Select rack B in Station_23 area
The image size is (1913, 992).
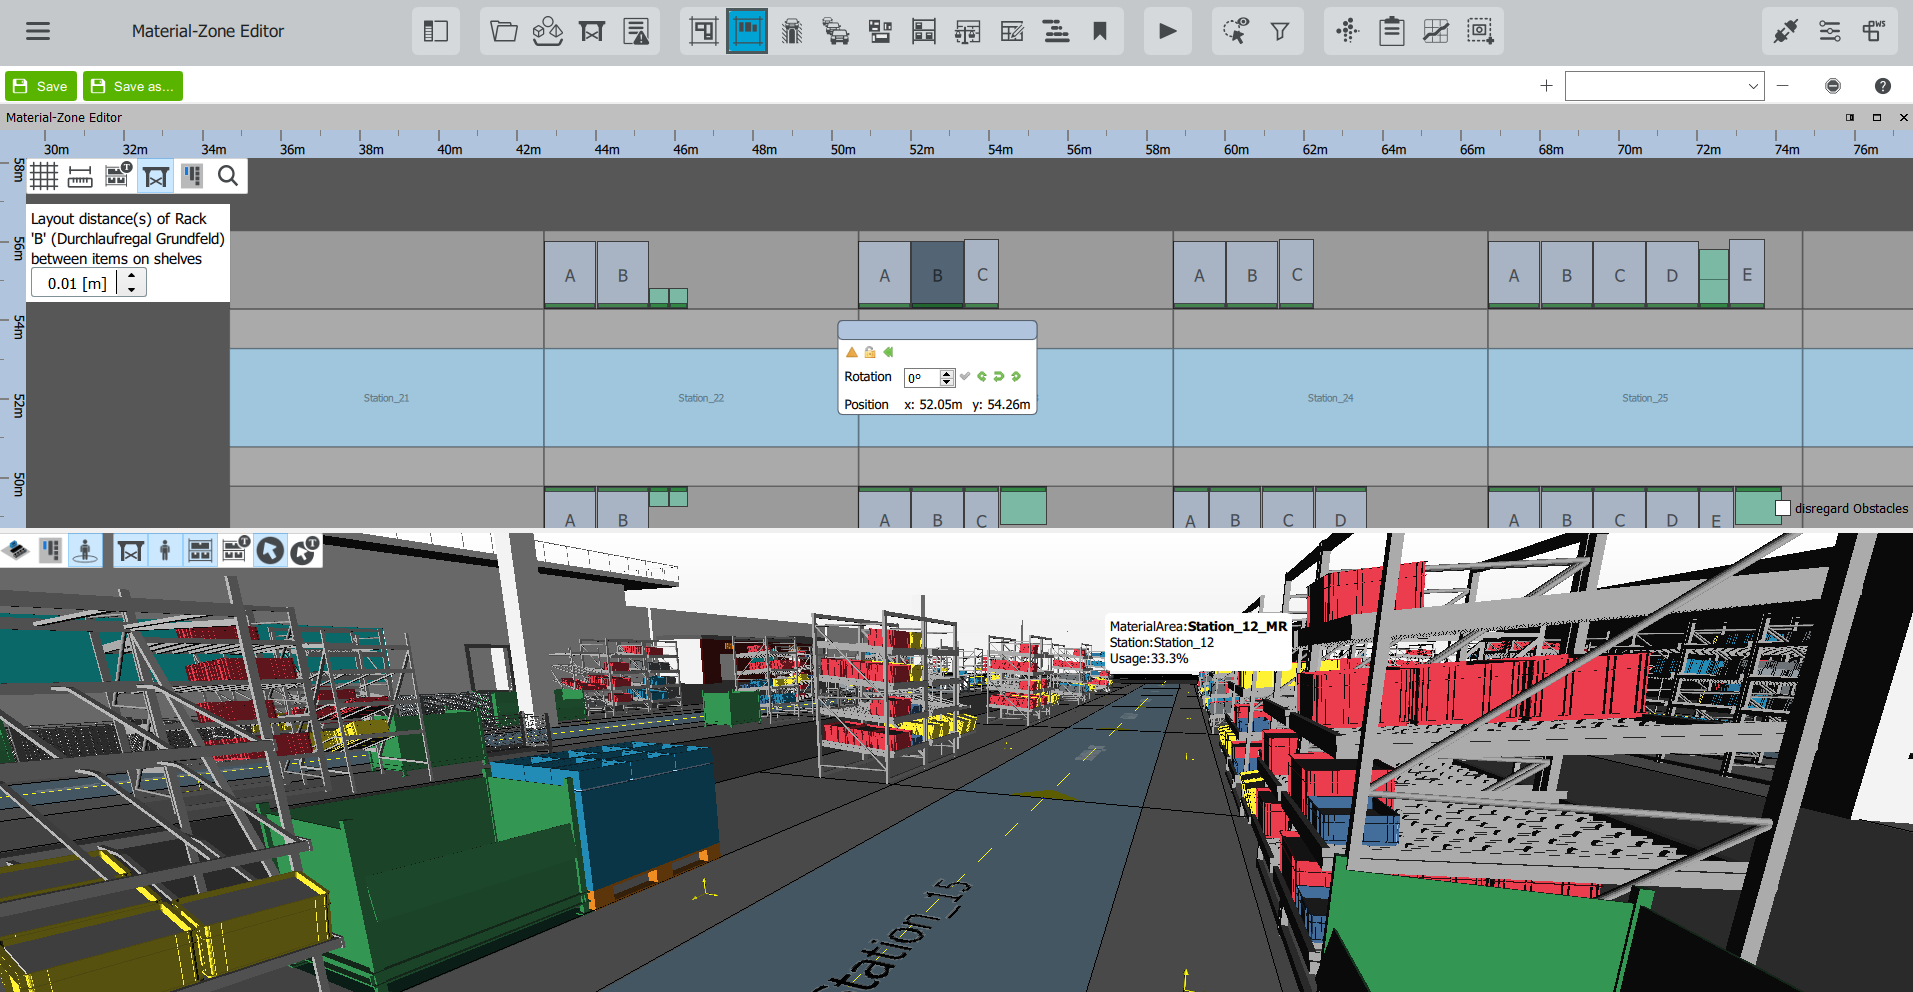pyautogui.click(x=937, y=274)
